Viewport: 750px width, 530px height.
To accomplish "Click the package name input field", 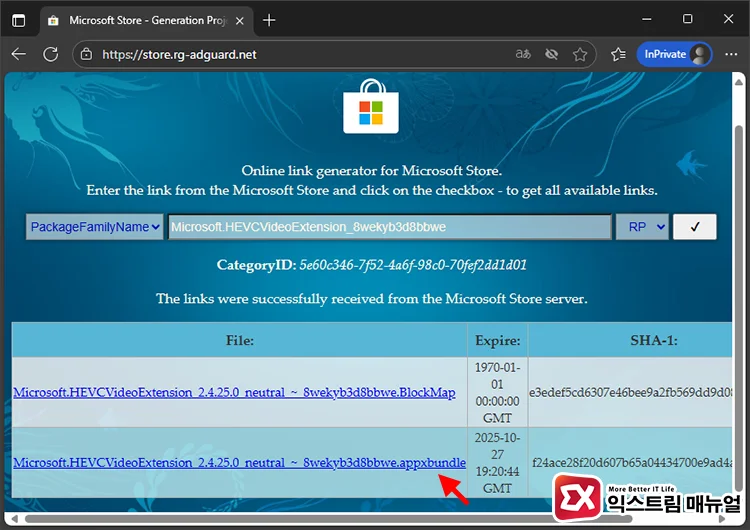I will click(x=389, y=227).
